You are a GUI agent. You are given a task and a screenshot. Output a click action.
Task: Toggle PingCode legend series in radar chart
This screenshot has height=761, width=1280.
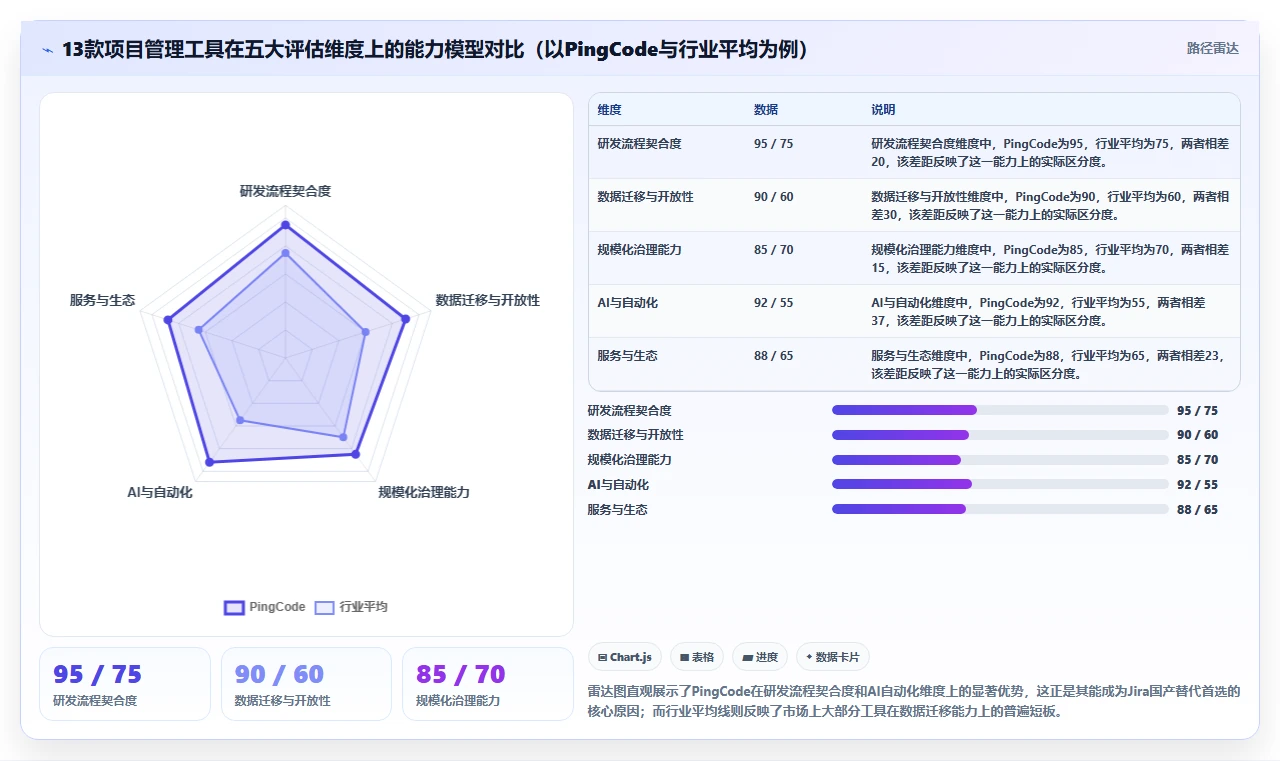pos(265,607)
